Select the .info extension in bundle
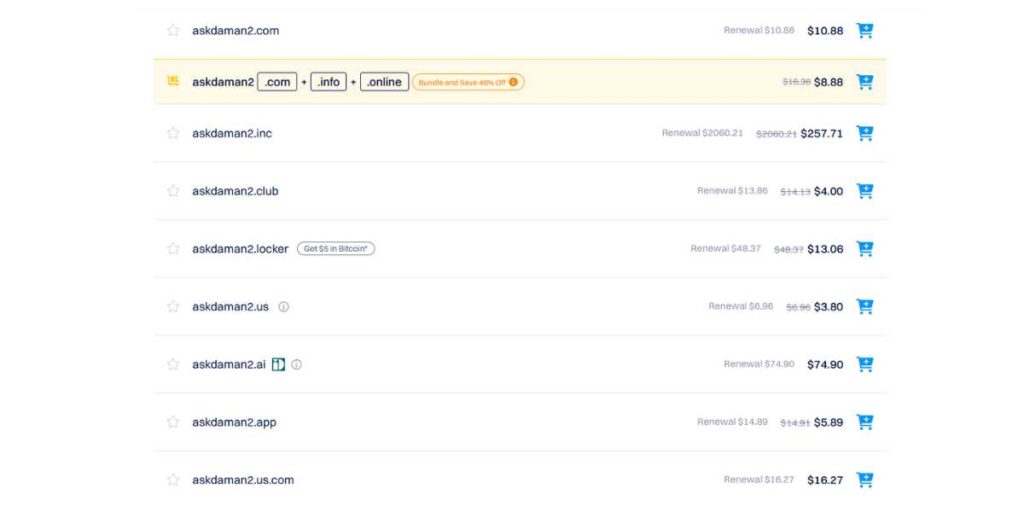This screenshot has width=1024, height=512. pos(328,82)
